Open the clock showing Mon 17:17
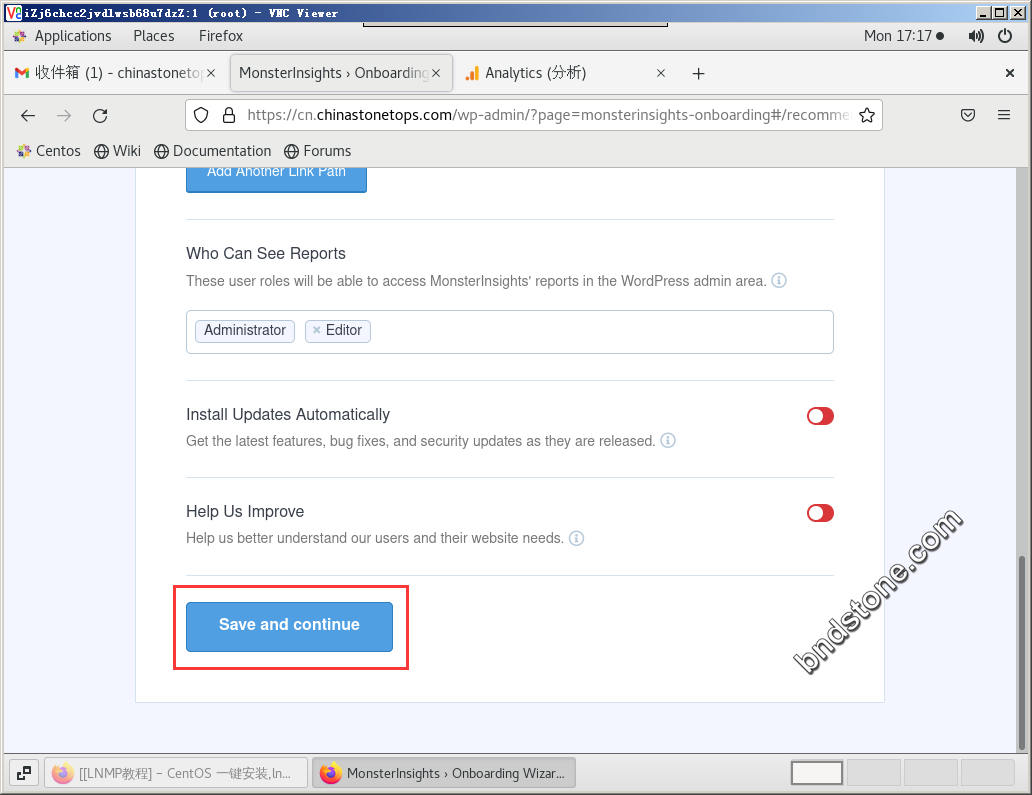1032x795 pixels. [x=904, y=36]
